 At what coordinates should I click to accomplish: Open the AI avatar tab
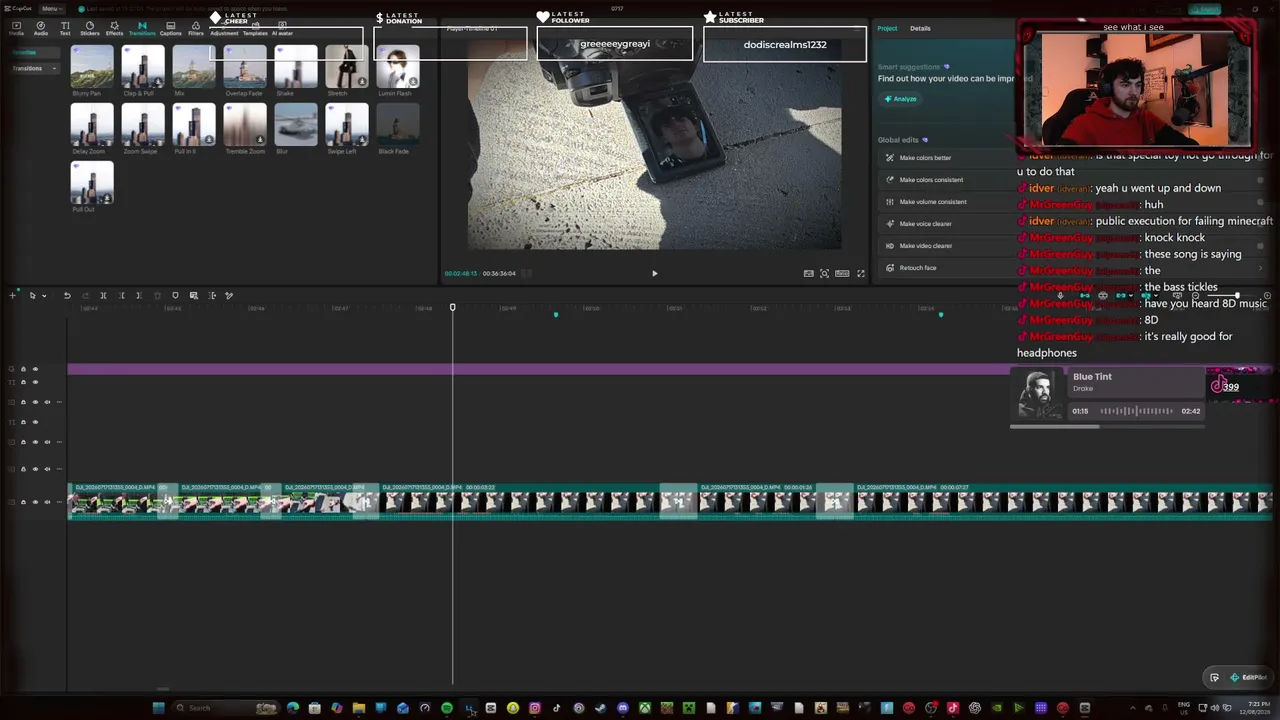click(282, 28)
